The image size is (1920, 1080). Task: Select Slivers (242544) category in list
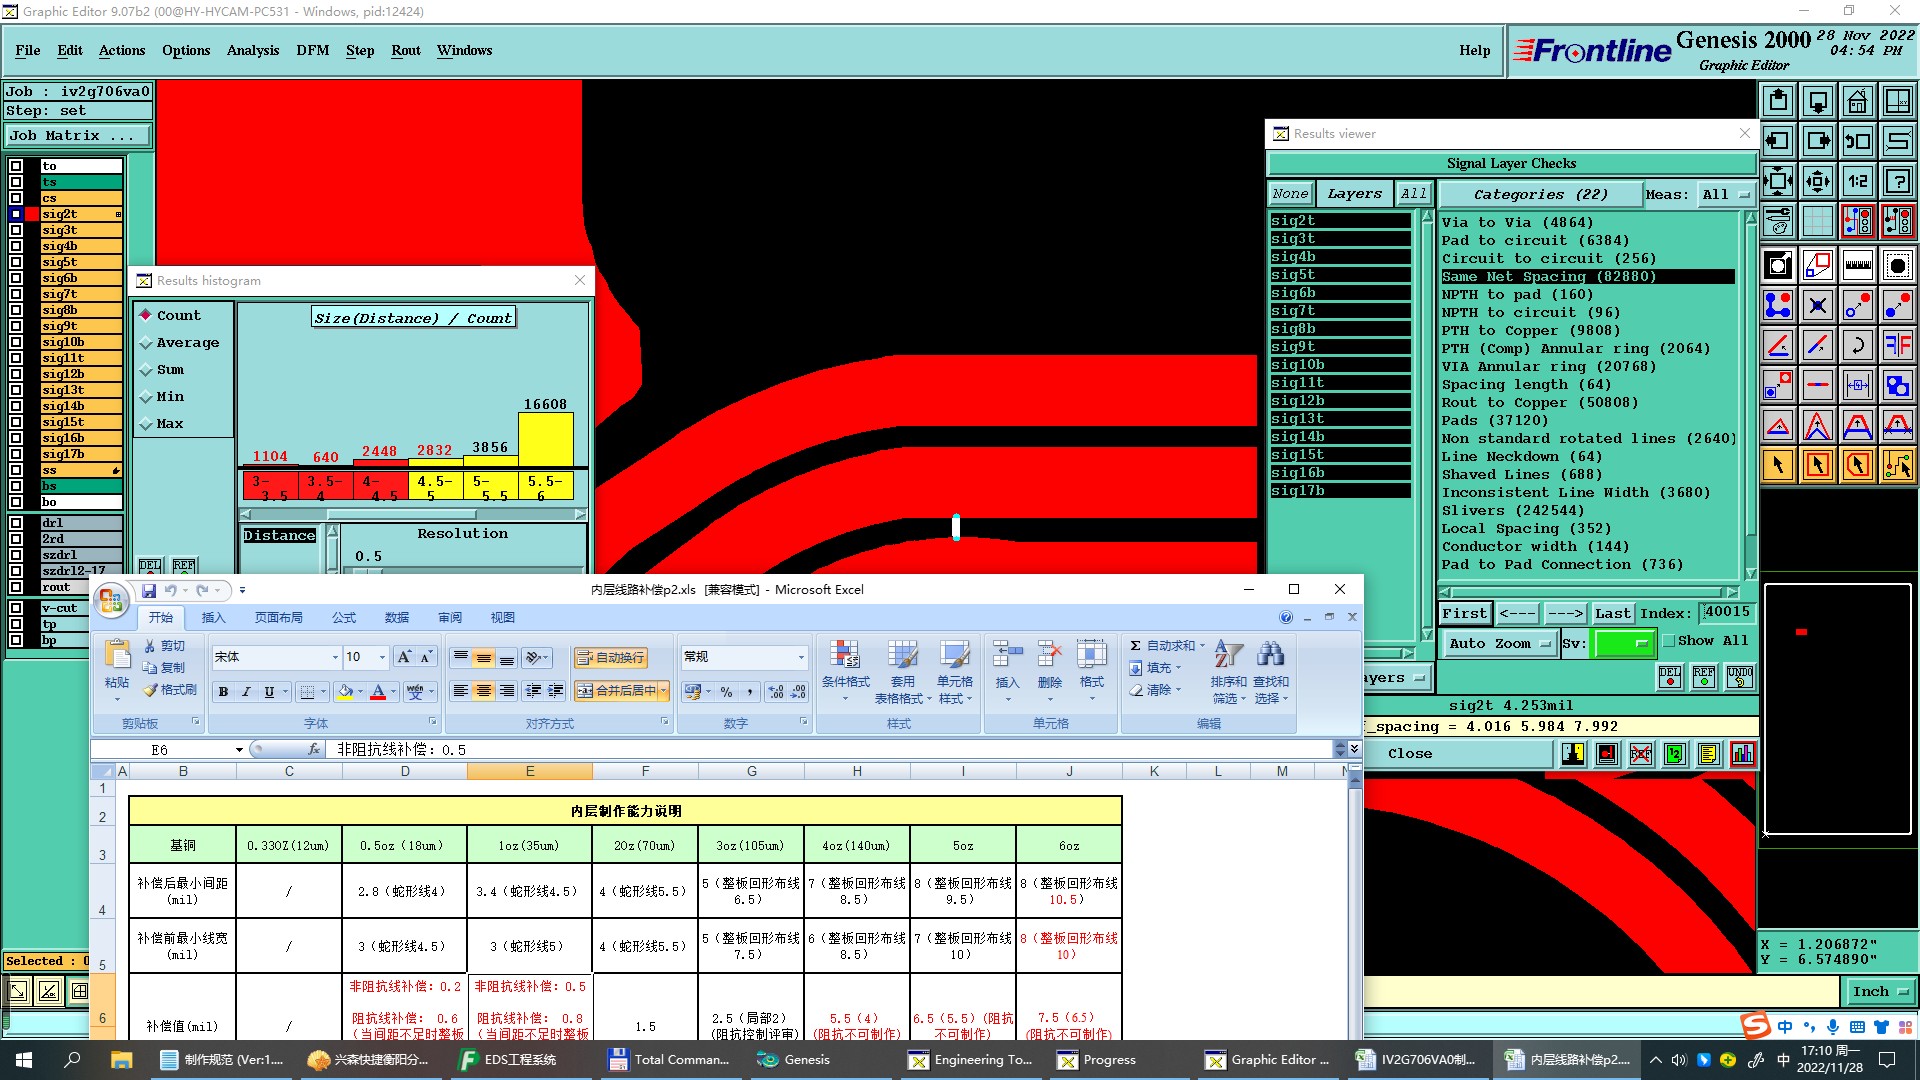point(1512,510)
